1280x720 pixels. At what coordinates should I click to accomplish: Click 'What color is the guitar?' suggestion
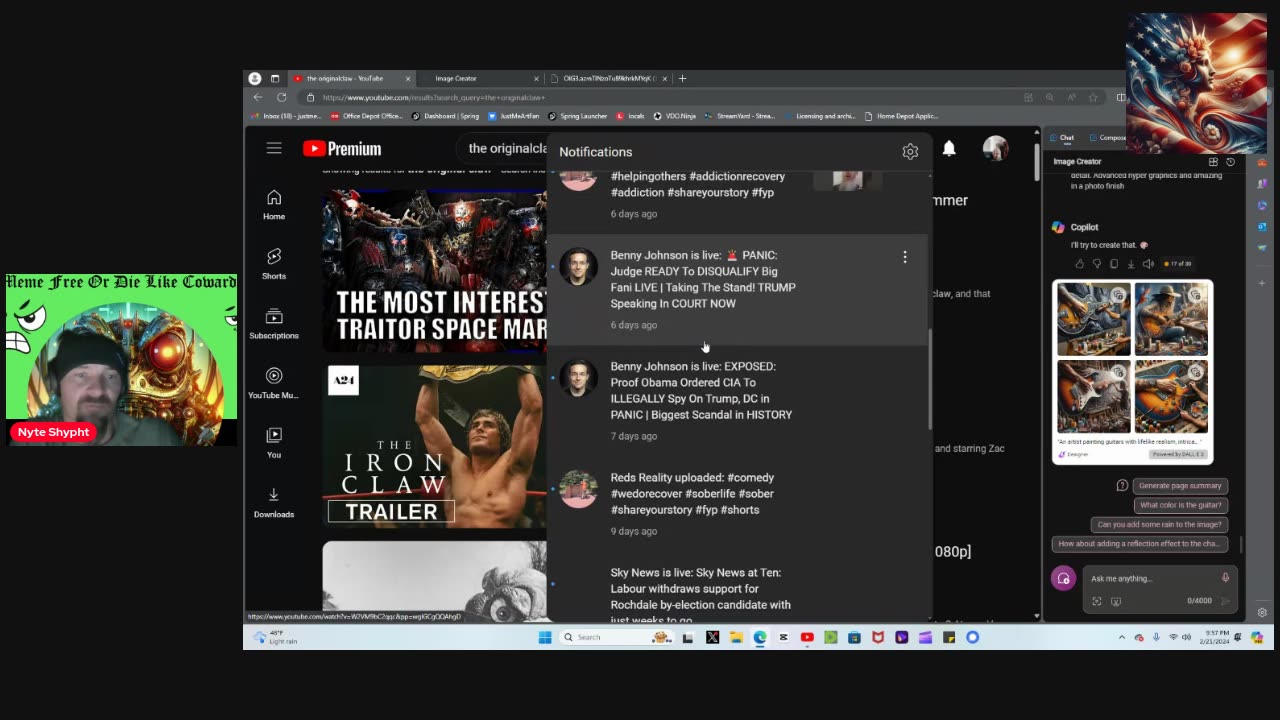[1180, 505]
